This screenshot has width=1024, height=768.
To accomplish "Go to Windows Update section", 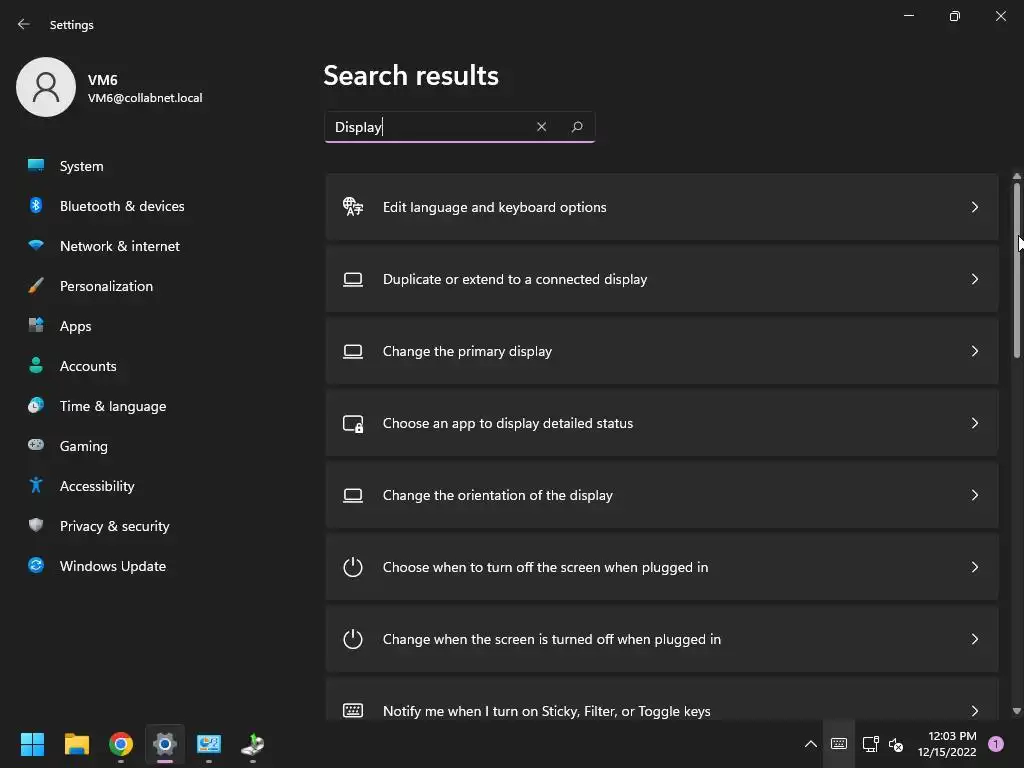I will pyautogui.click(x=112, y=566).
